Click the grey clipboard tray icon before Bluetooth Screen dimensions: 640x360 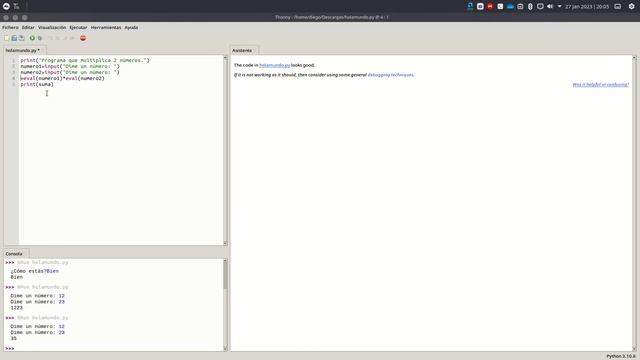tap(520, 6)
